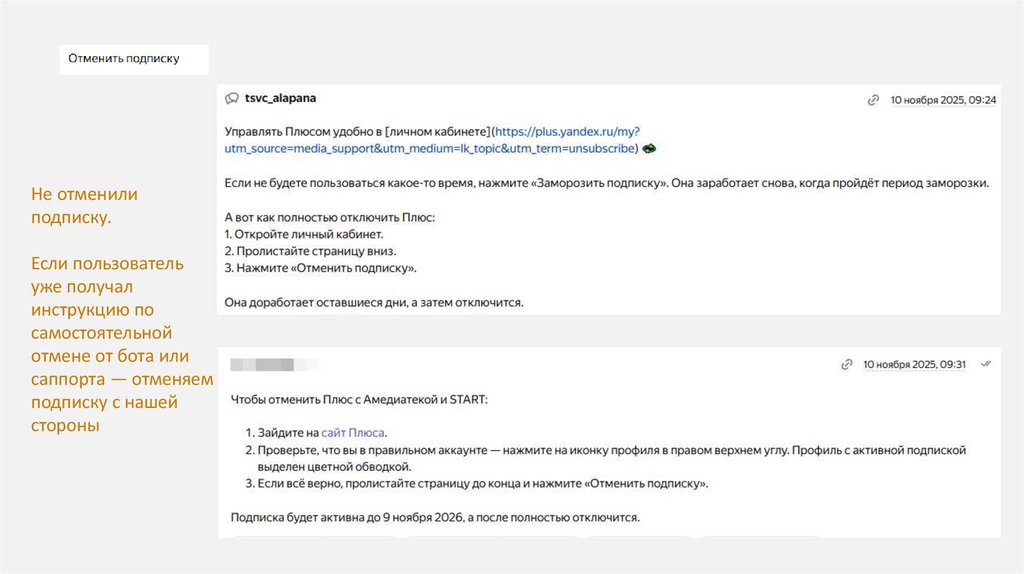Image resolution: width=1024 pixels, height=574 pixels.
Task: Click the timestamp 10 ноября 2025, 09:24
Action: [x=943, y=100]
